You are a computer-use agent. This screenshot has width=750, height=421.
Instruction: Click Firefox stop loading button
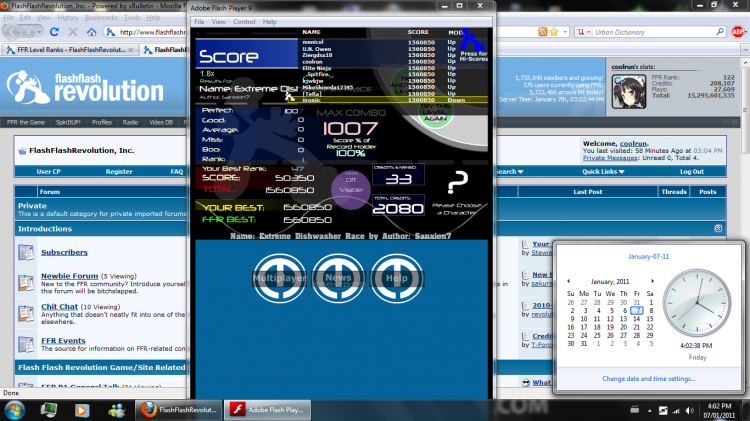click(73, 32)
